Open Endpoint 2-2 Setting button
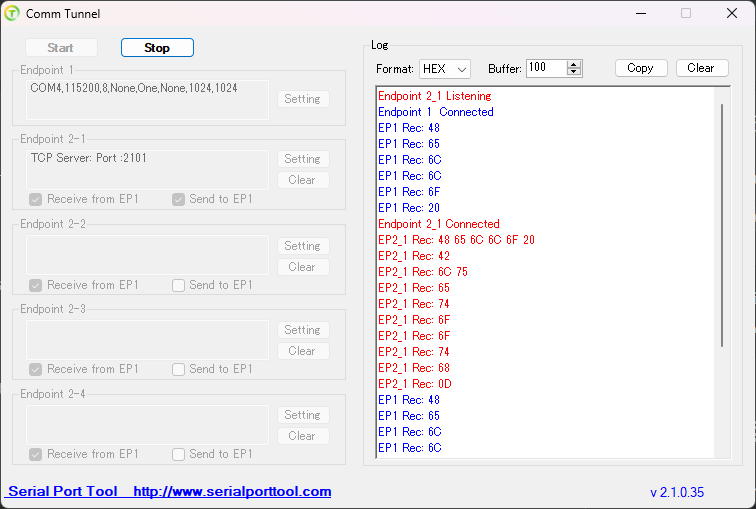 tap(303, 246)
